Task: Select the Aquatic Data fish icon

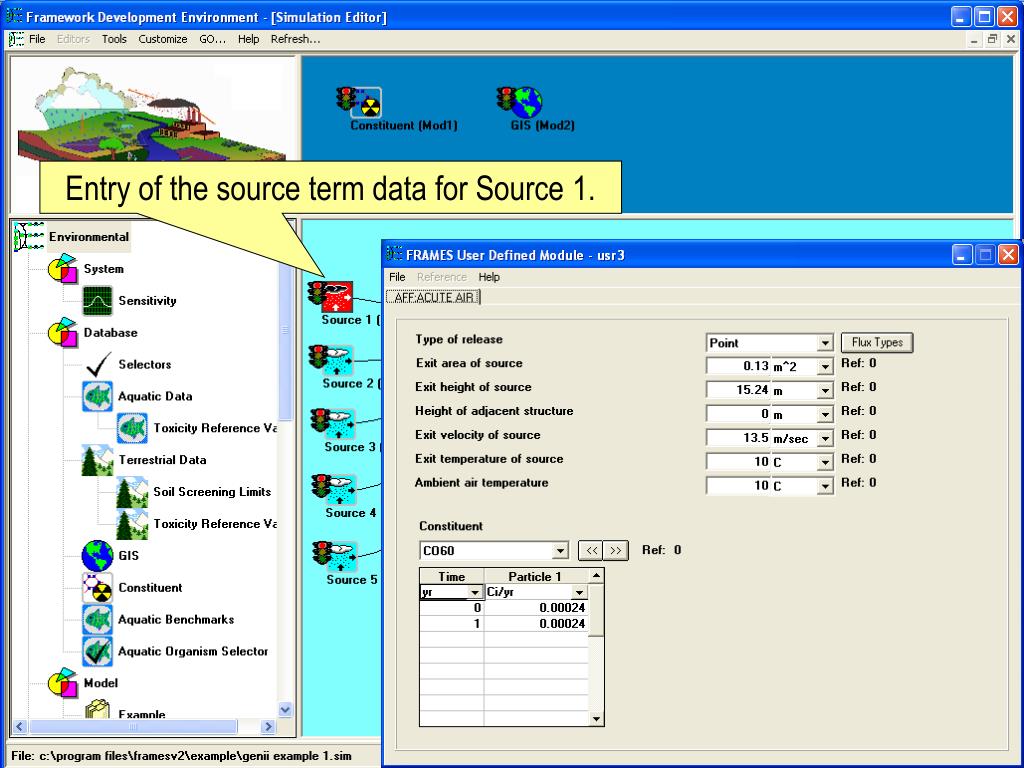Action: [97, 396]
